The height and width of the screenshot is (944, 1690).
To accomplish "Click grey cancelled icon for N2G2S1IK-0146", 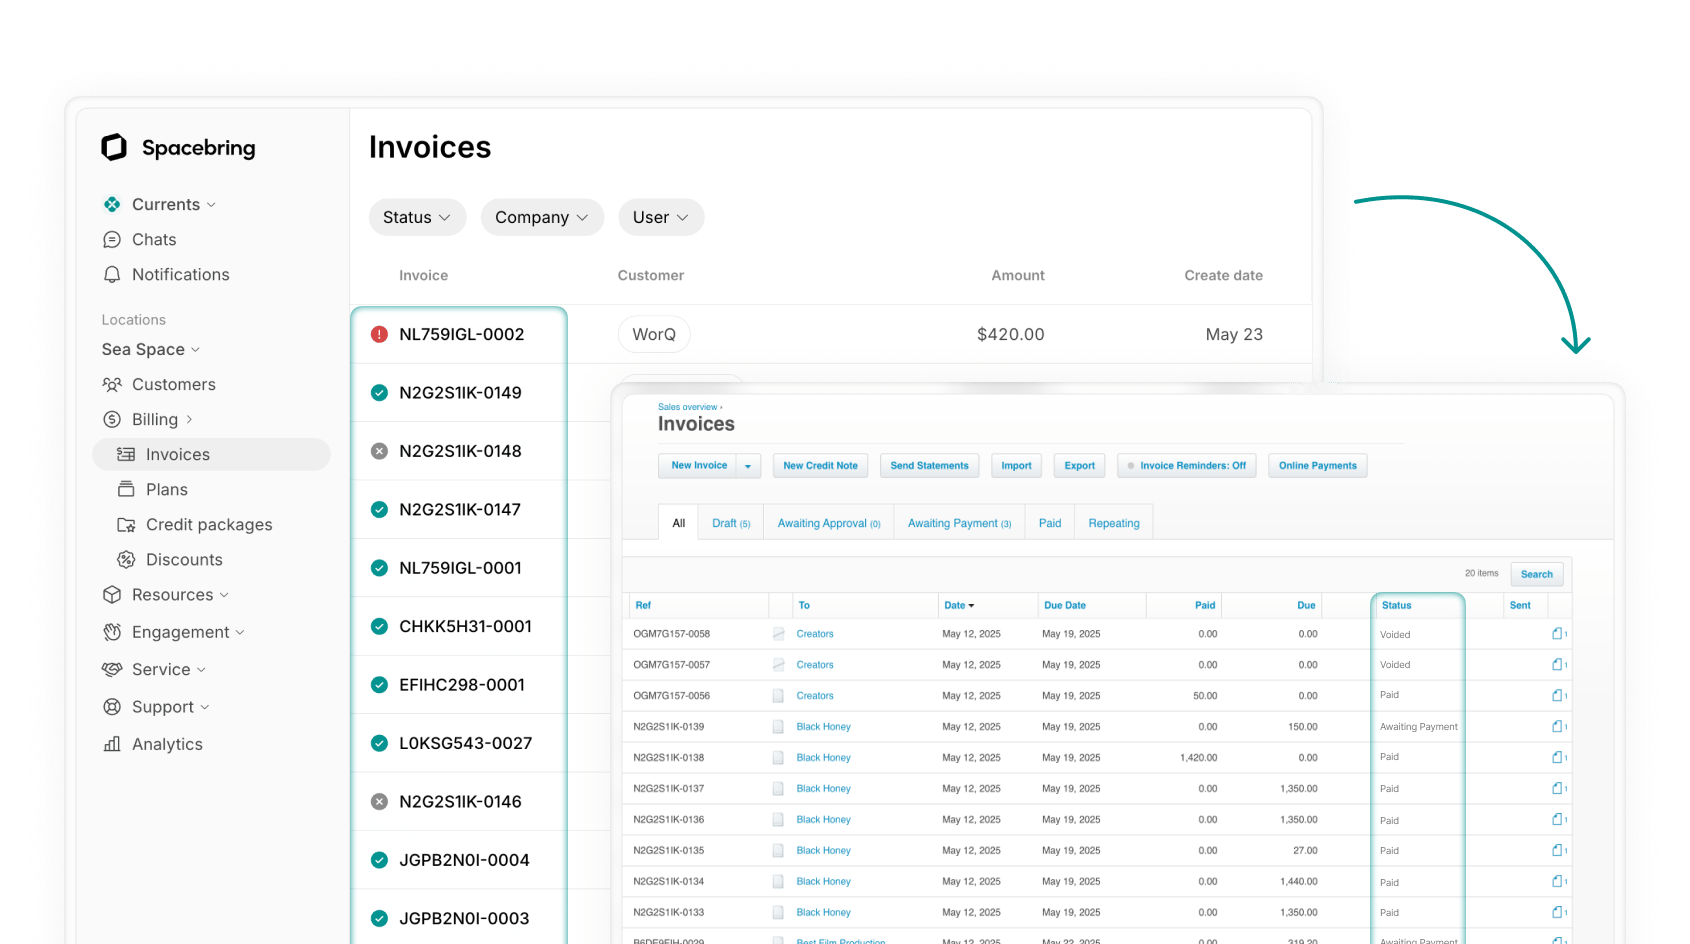I will pos(379,801).
